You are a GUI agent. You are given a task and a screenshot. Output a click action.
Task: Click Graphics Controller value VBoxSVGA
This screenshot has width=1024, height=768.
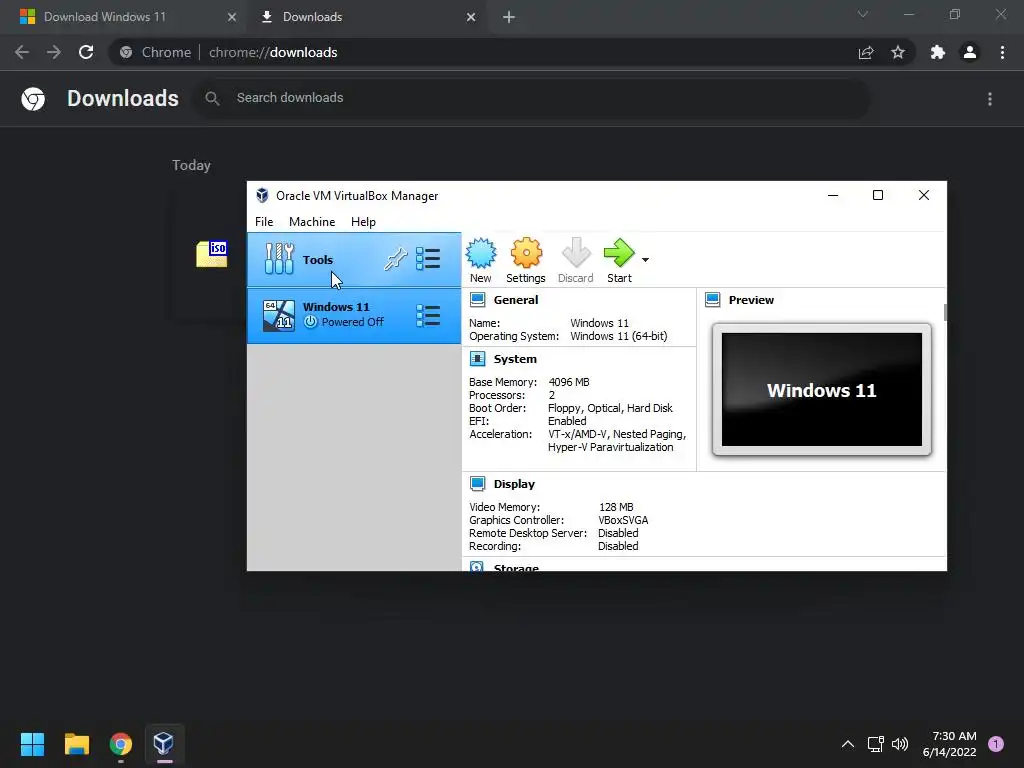(623, 520)
